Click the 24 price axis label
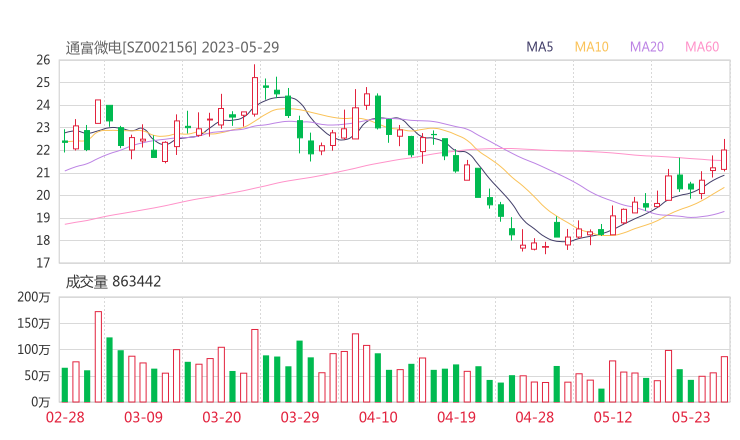The height and width of the screenshot is (440, 740). click(x=43, y=105)
